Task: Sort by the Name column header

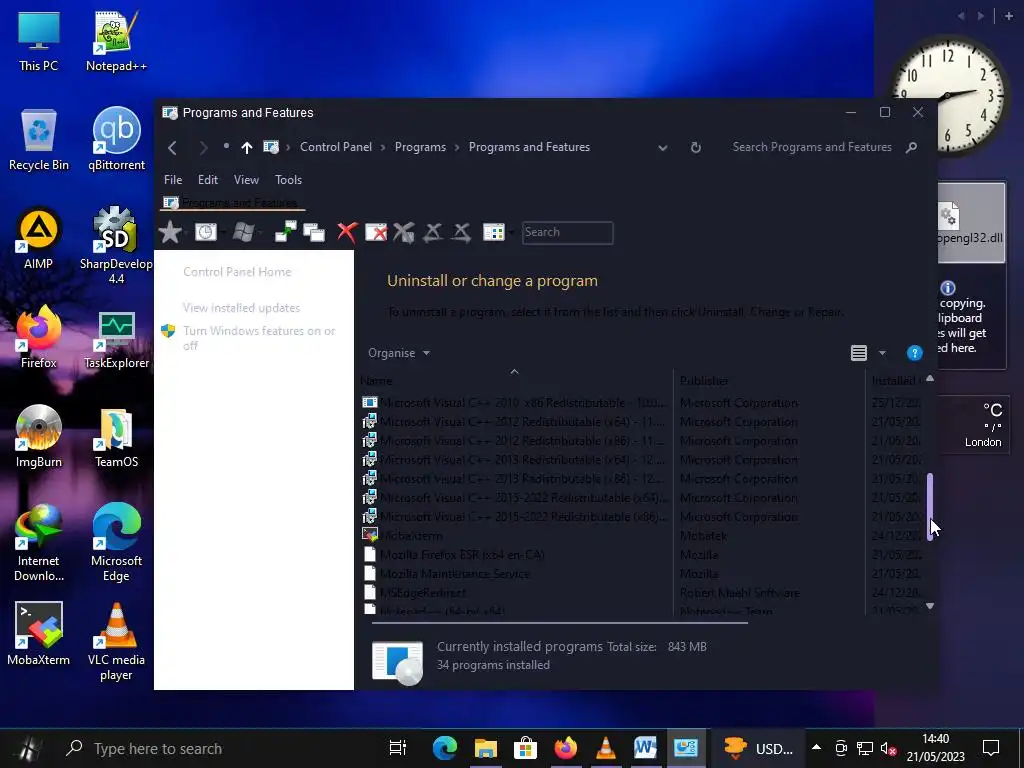Action: click(x=516, y=380)
